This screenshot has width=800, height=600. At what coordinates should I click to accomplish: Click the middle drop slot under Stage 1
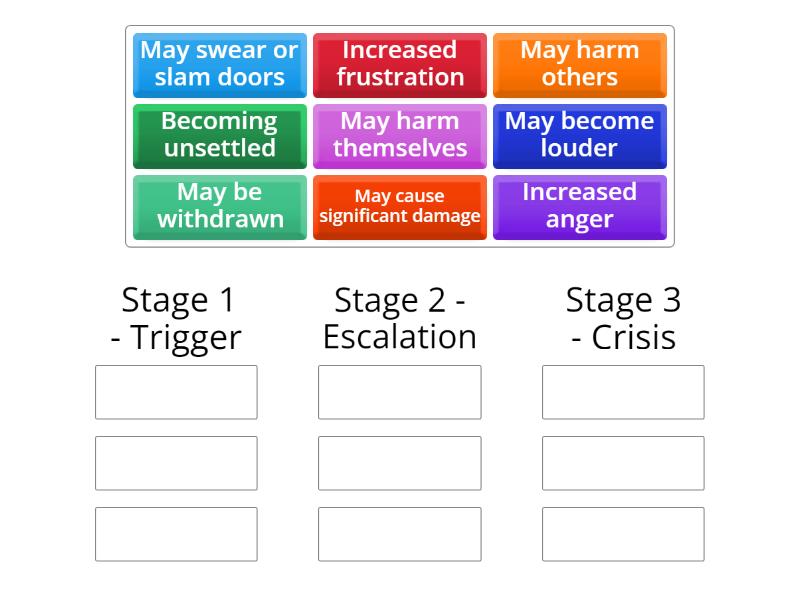(x=175, y=463)
